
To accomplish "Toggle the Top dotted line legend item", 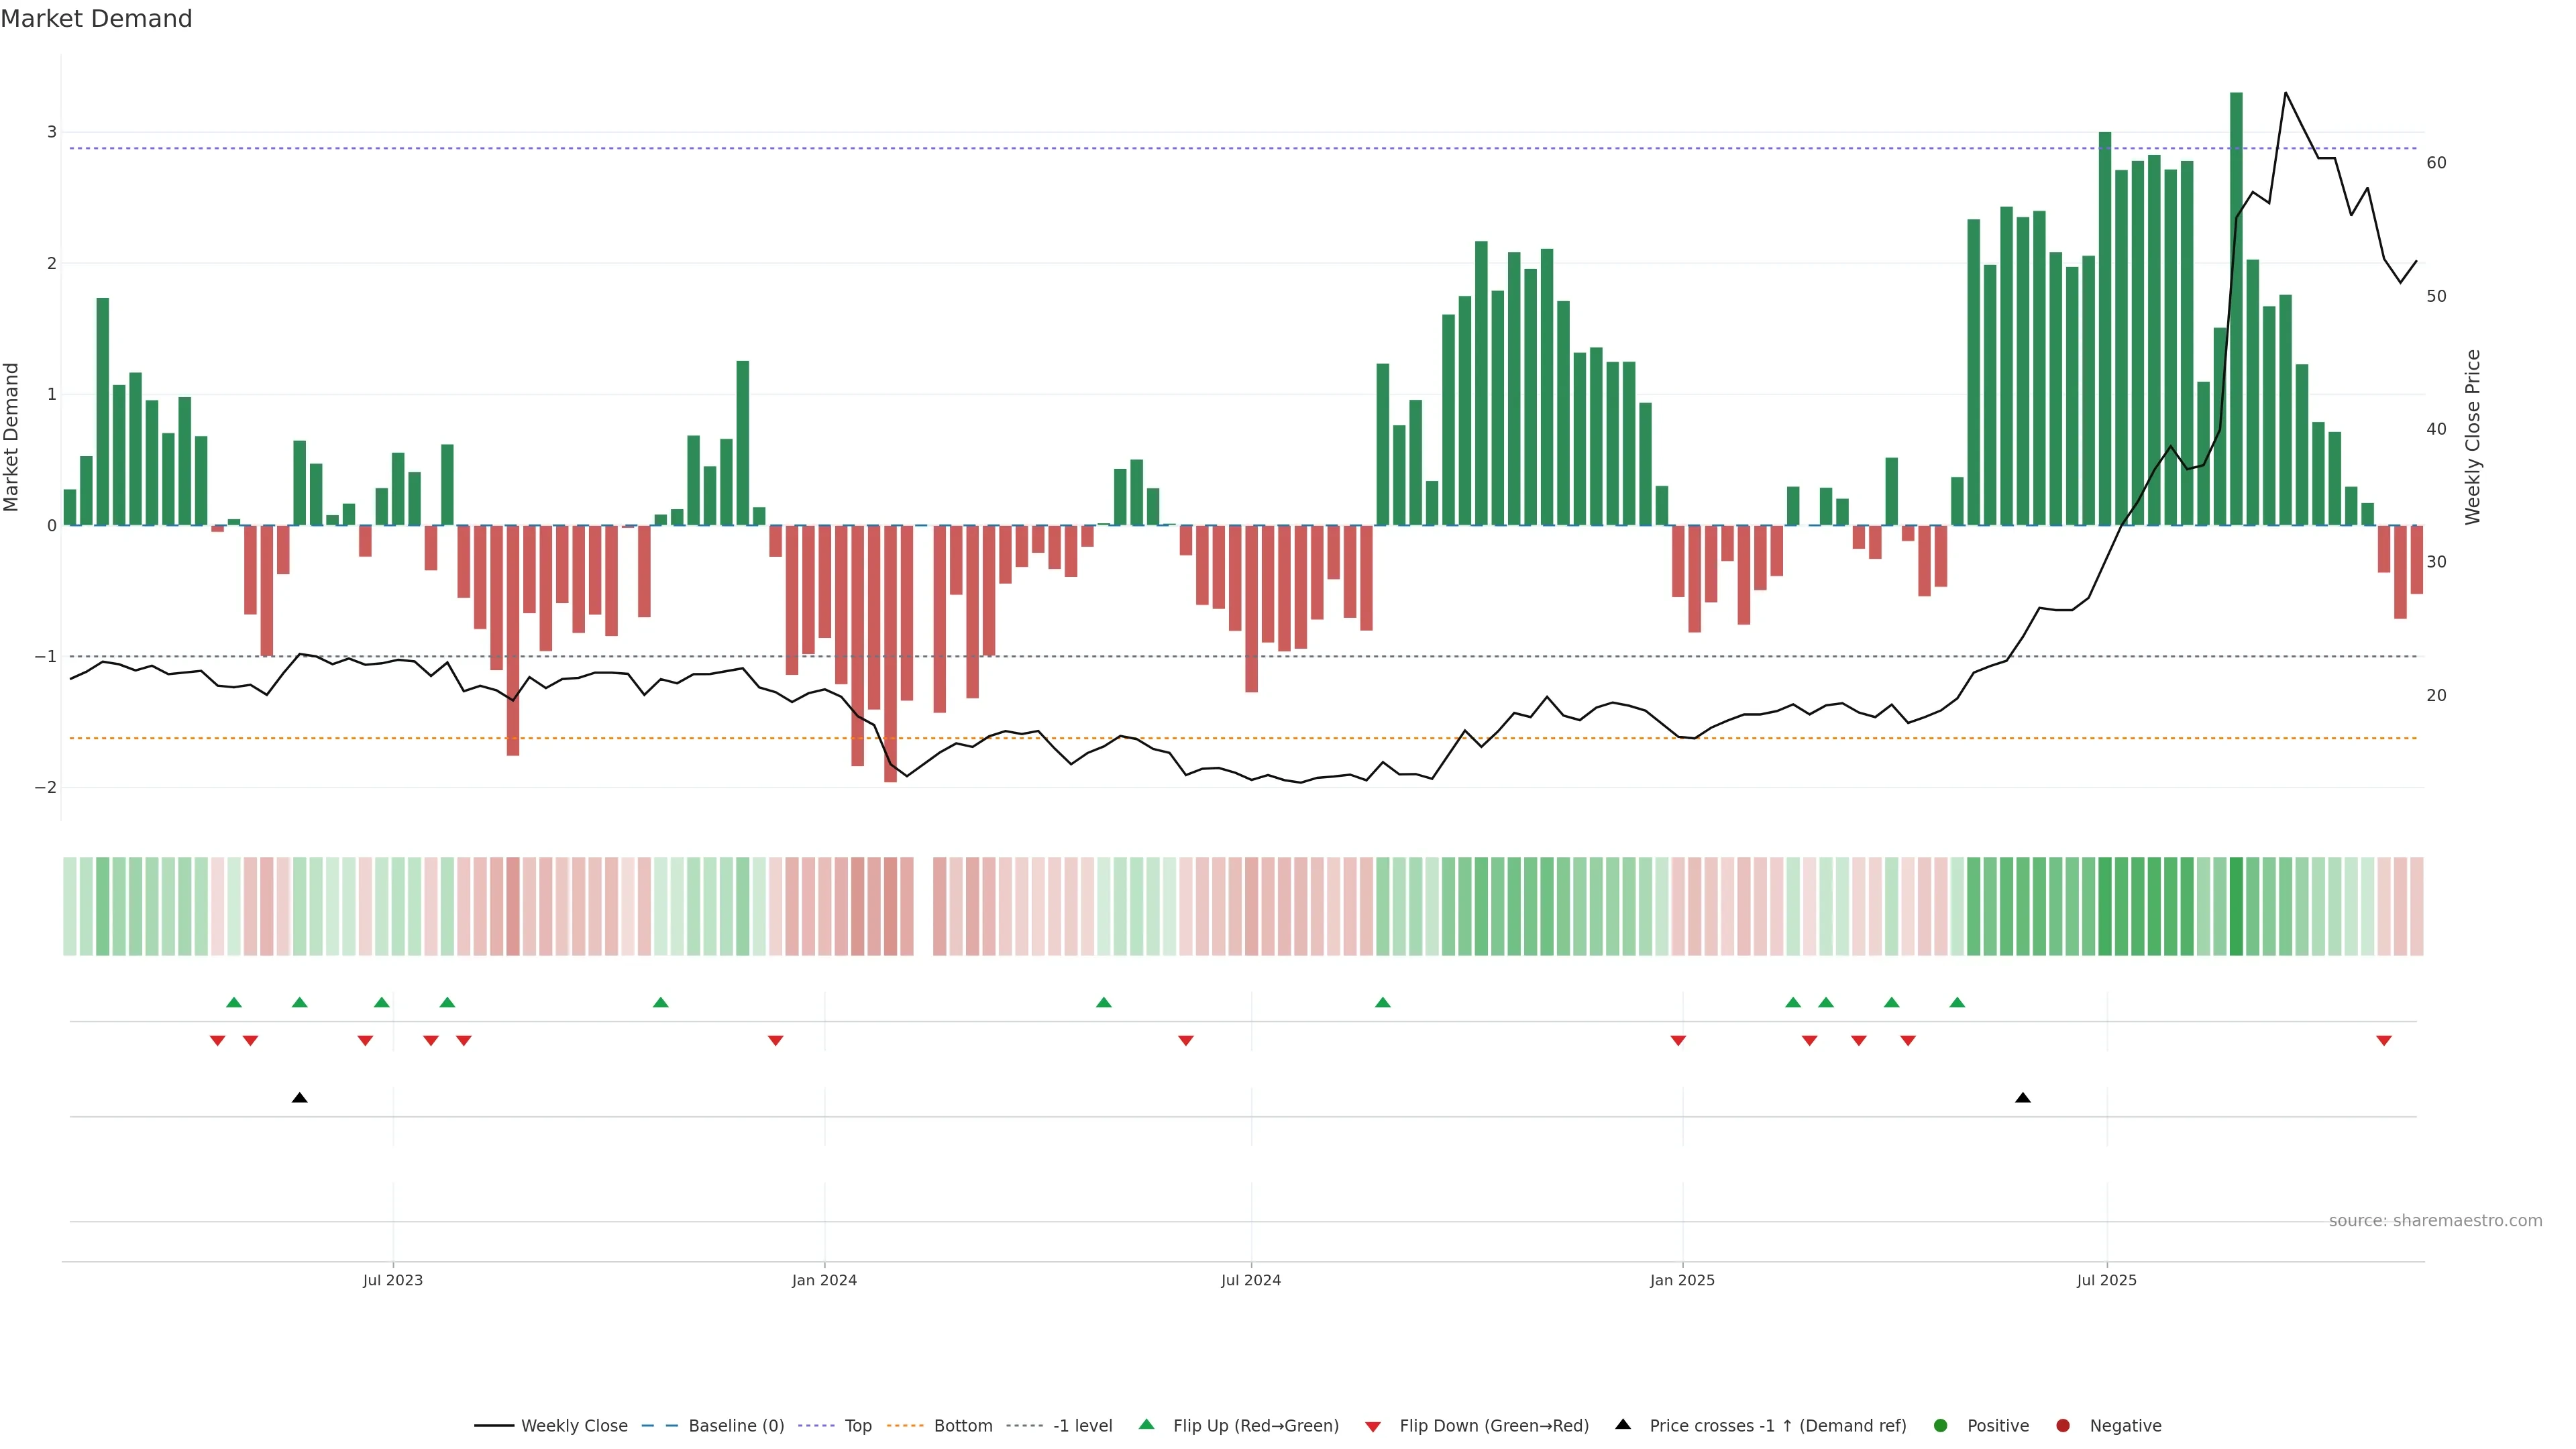I will pos(857,1426).
